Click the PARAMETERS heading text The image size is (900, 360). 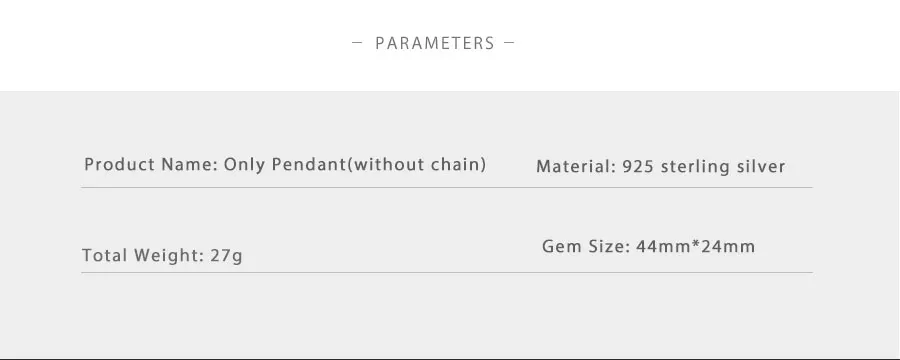(435, 43)
